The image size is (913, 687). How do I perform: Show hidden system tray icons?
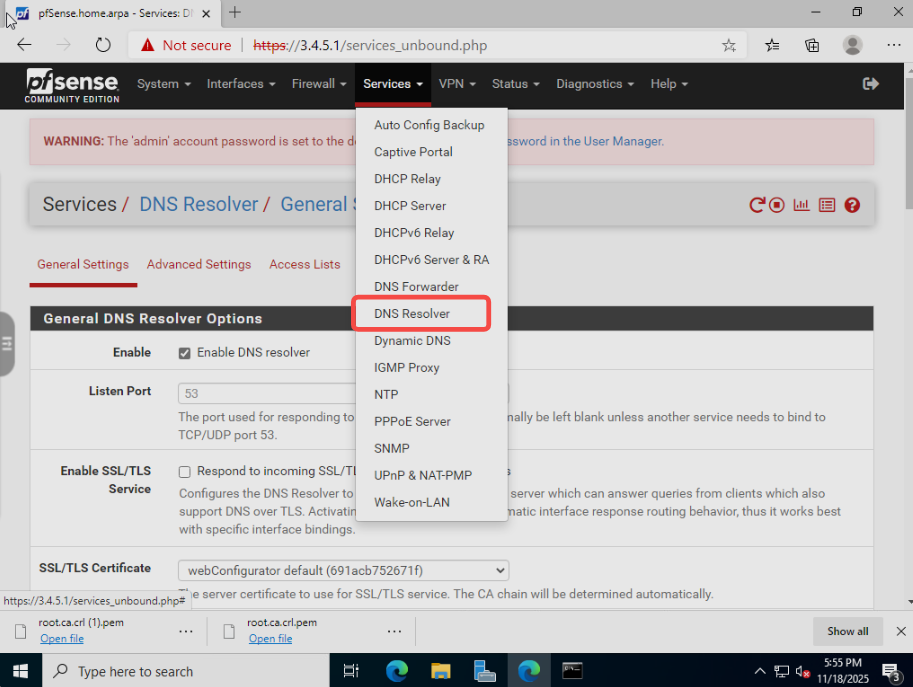pos(760,671)
